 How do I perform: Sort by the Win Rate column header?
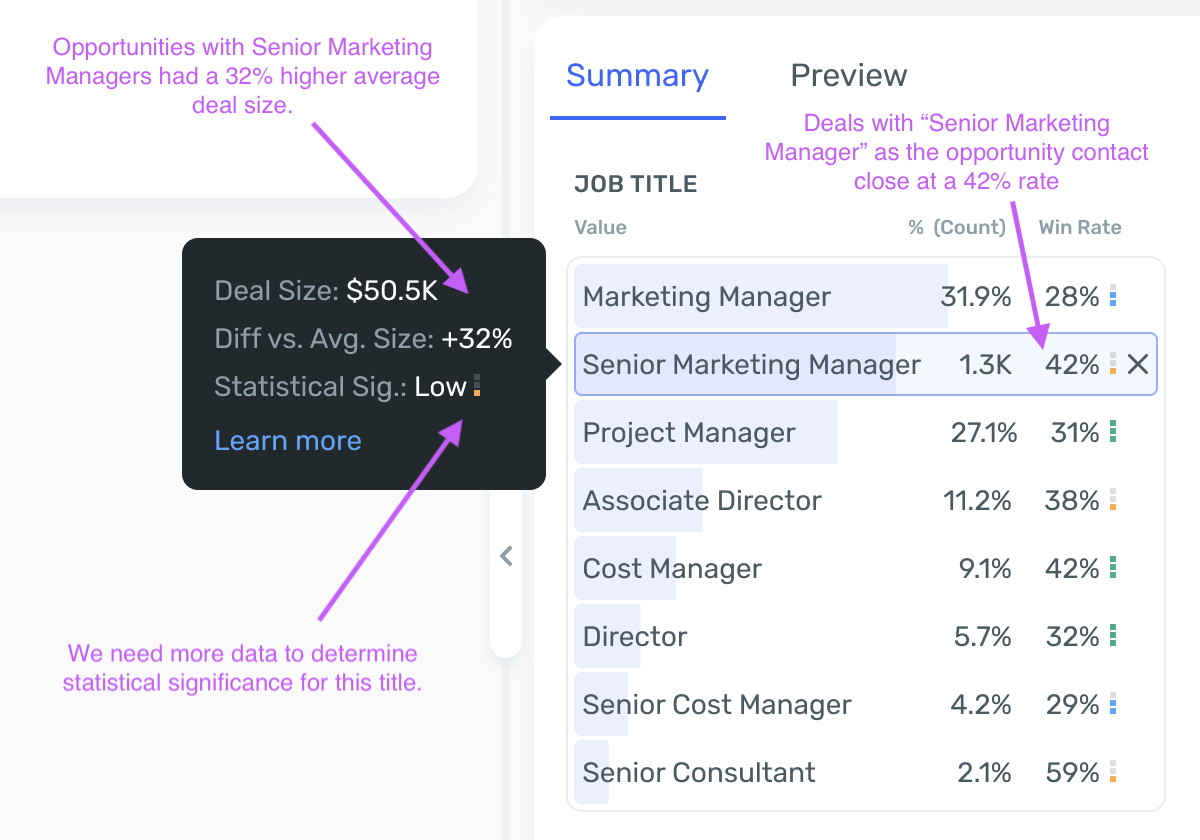1080,228
